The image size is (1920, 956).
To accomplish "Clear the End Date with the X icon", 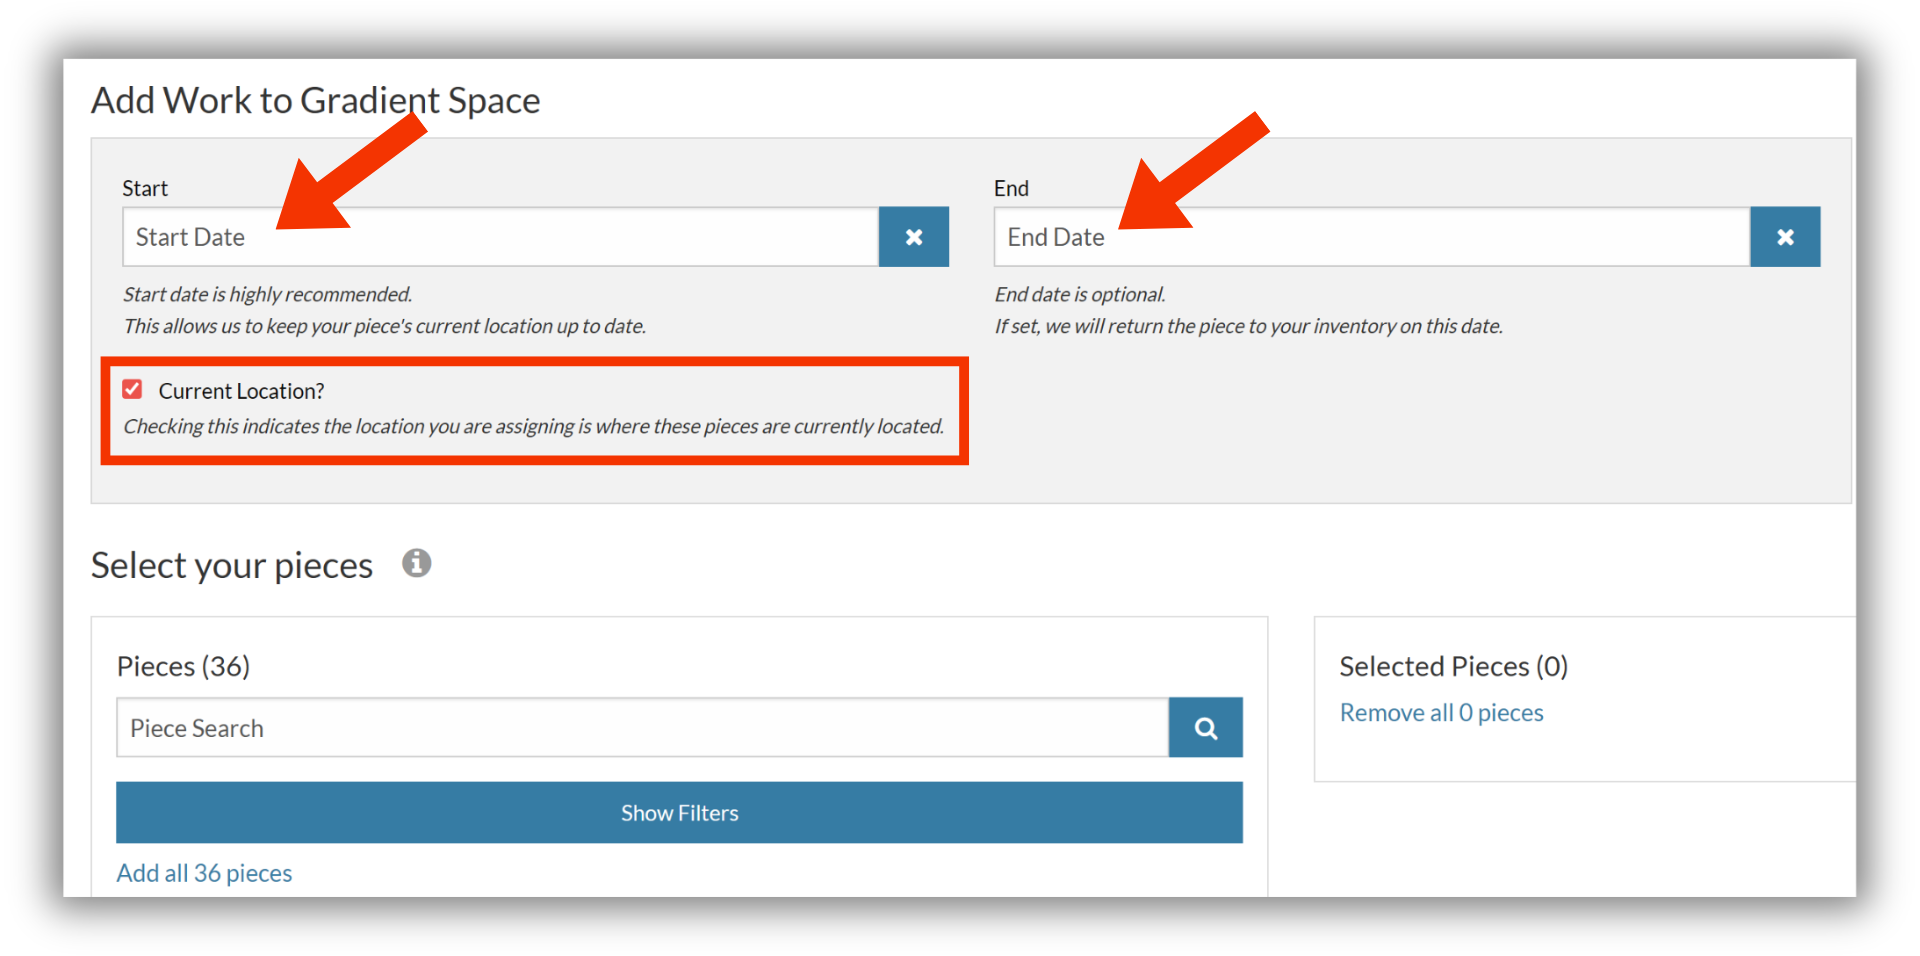I will pyautogui.click(x=1785, y=237).
